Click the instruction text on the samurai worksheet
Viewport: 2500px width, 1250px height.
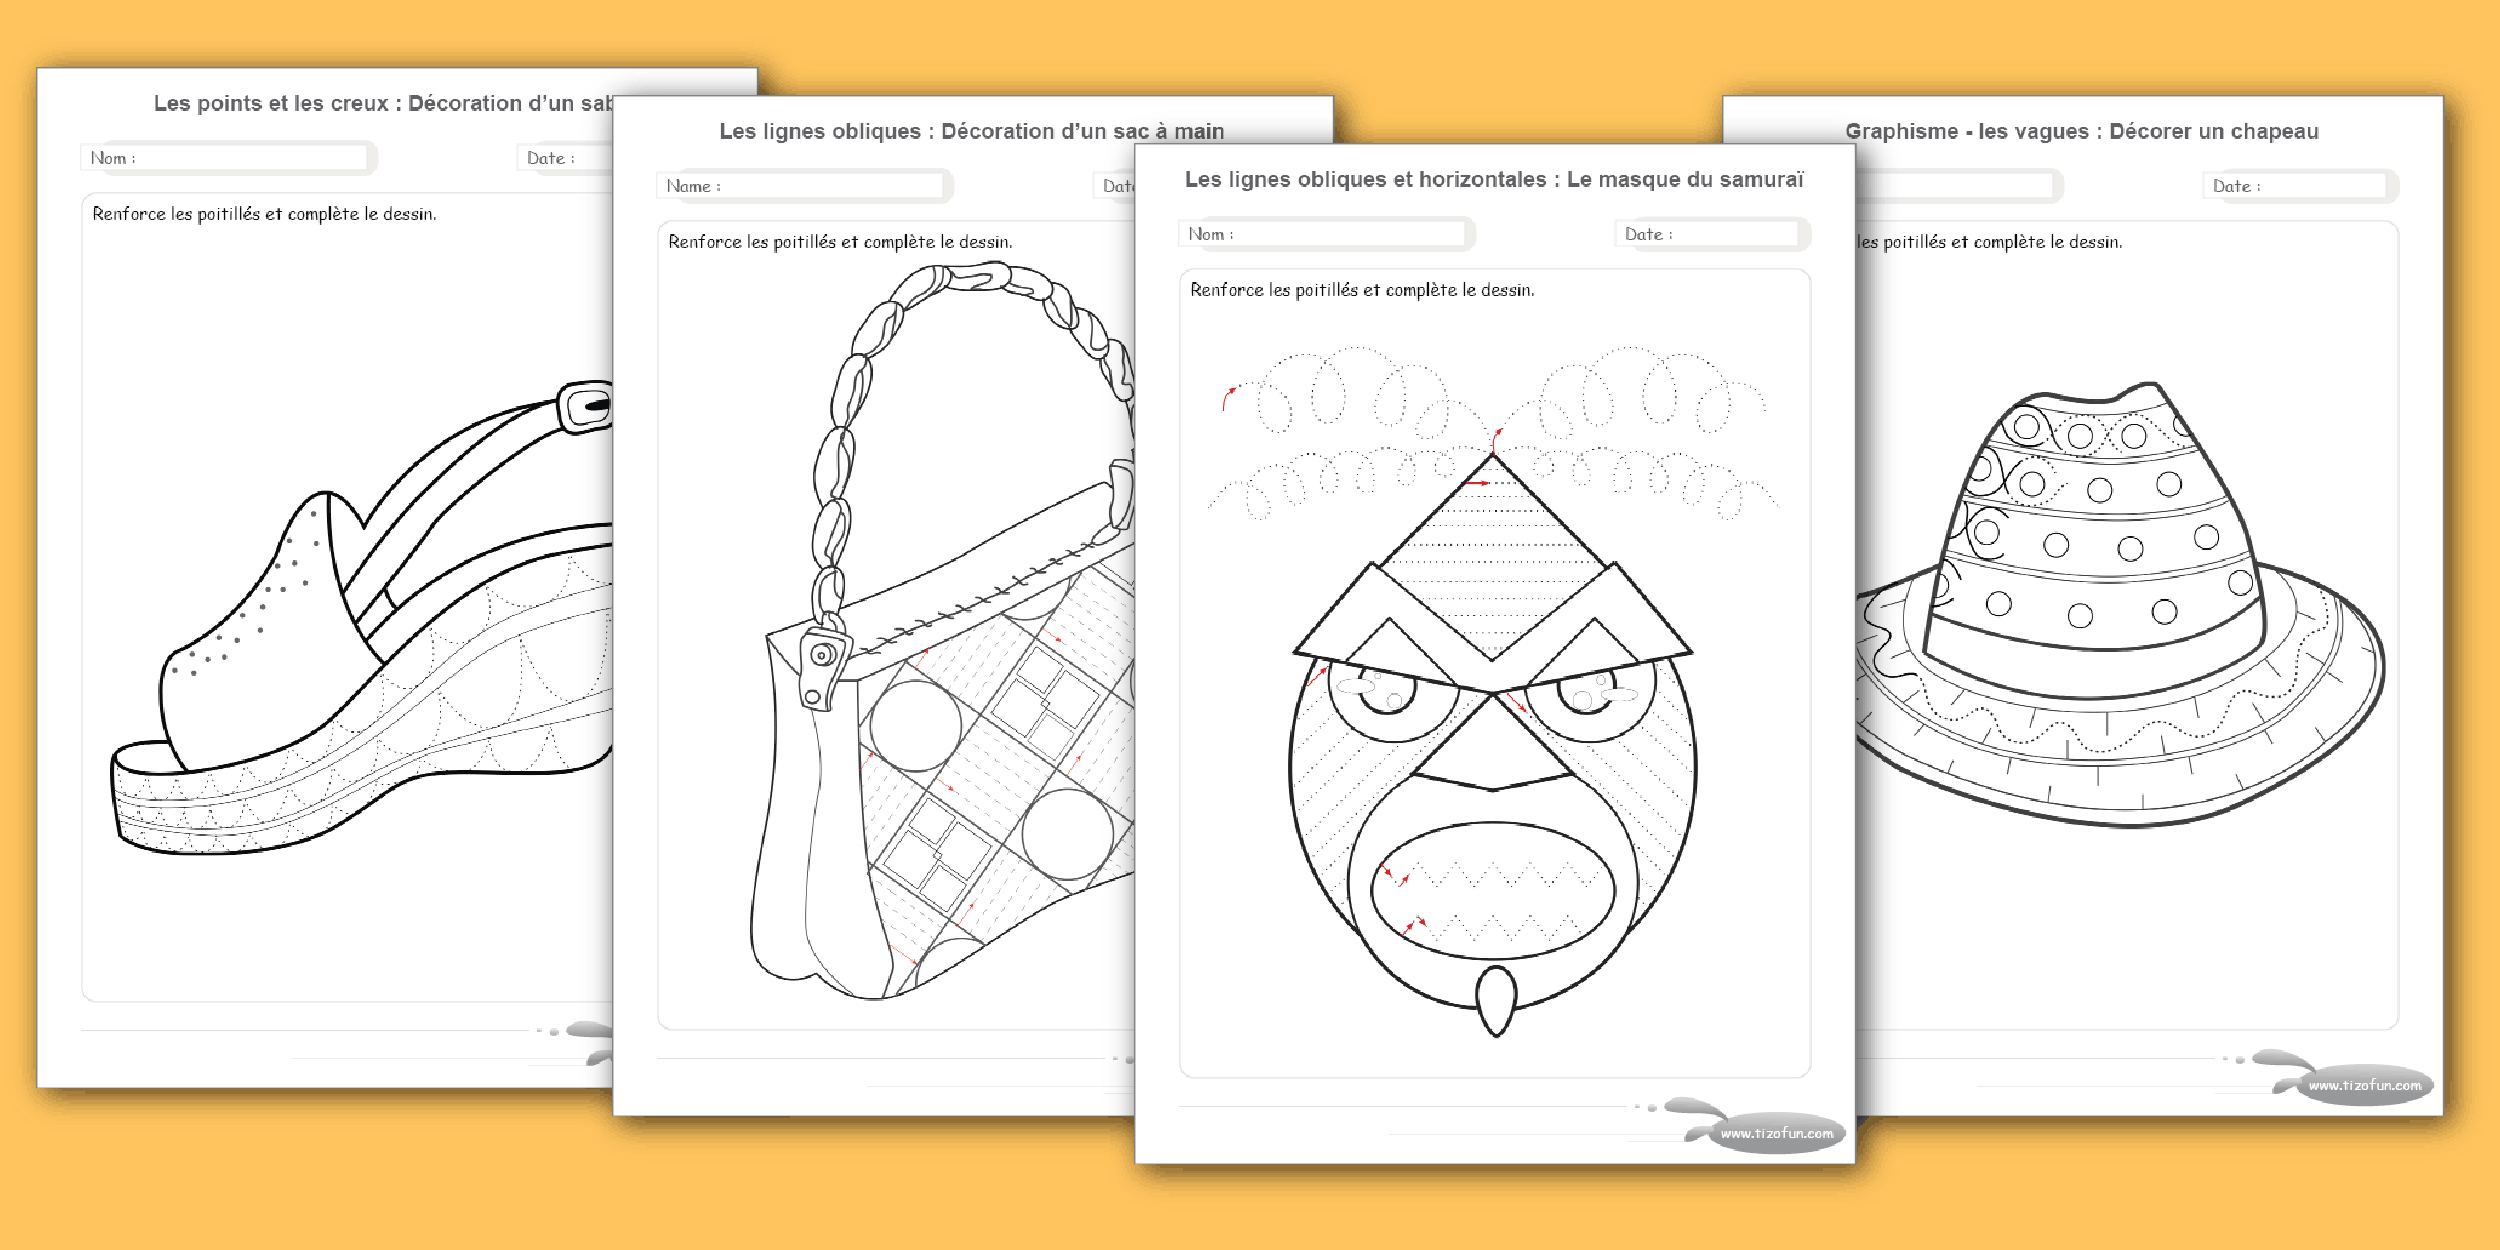coord(1362,290)
